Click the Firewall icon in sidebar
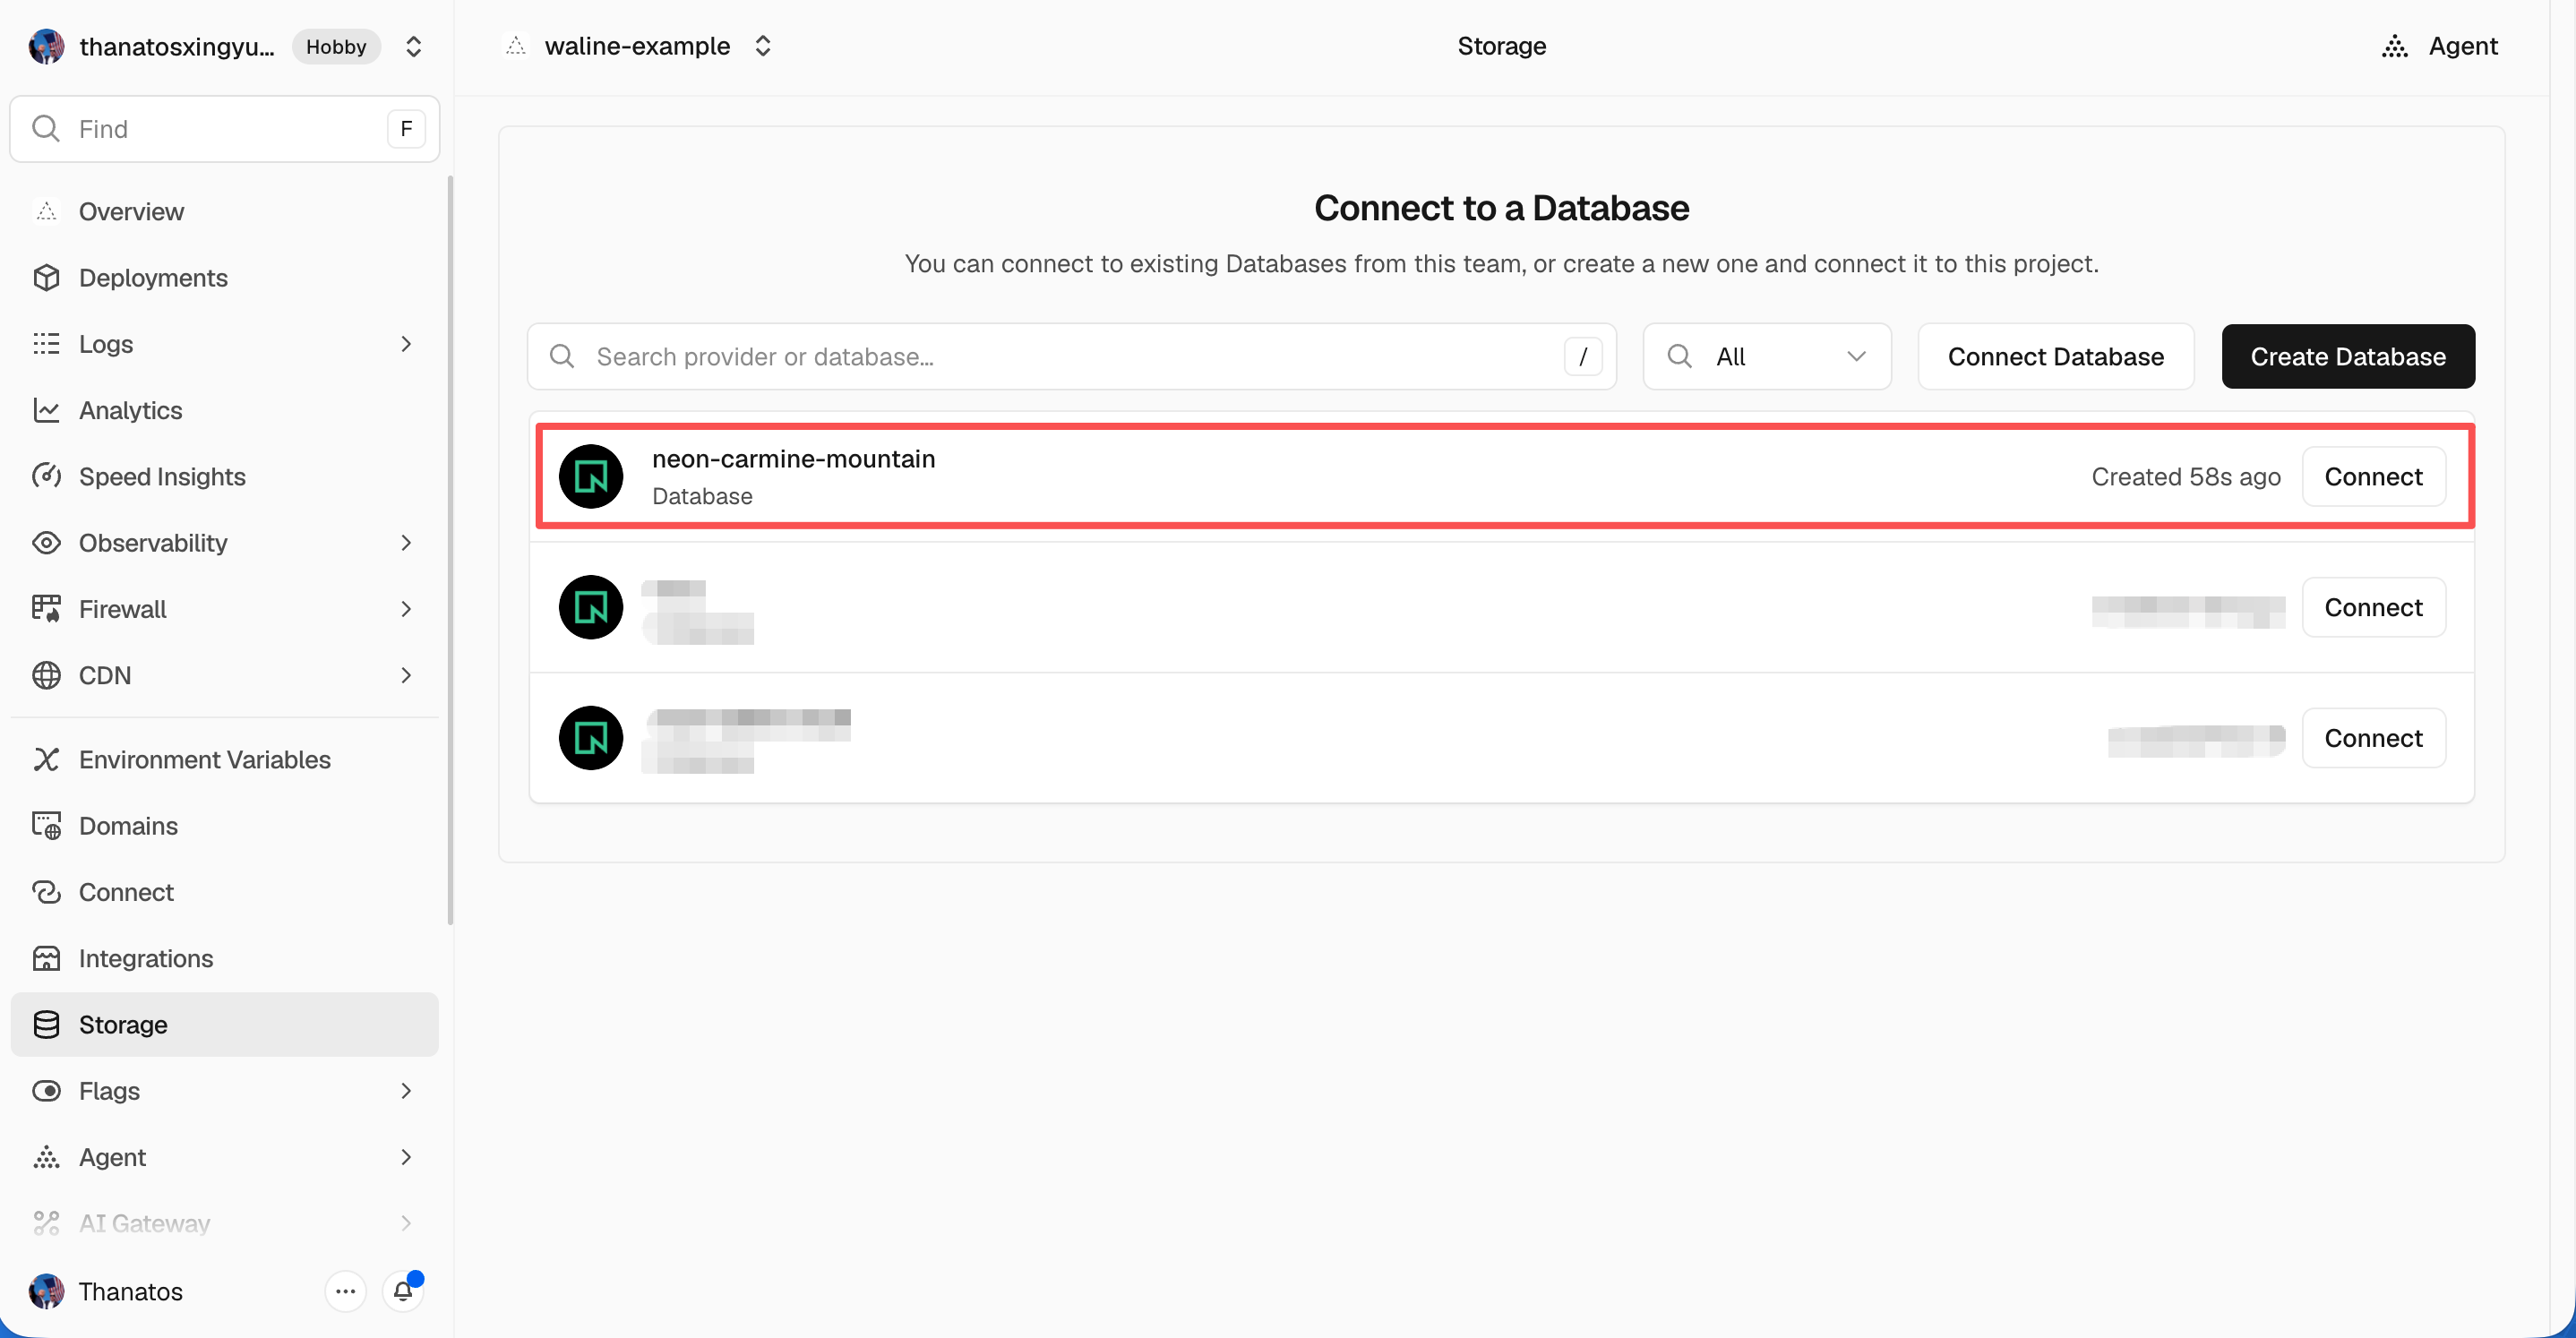2576x1338 pixels. (x=46, y=609)
